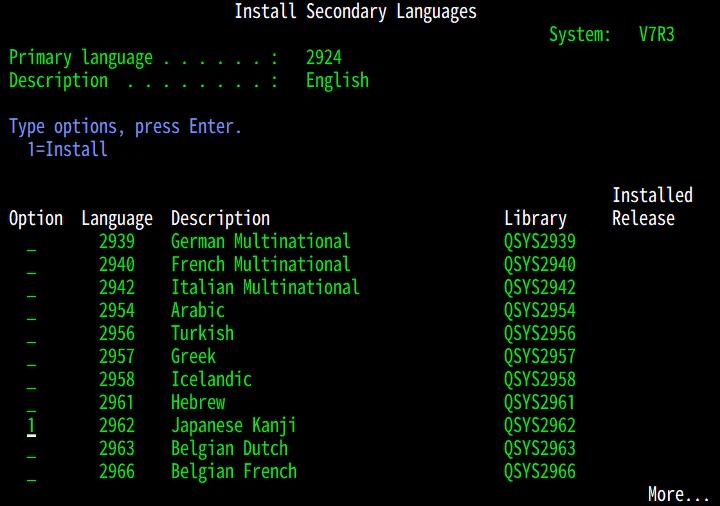Image resolution: width=720 pixels, height=506 pixels.
Task: Click library name QSYS2966
Action: [x=540, y=472]
